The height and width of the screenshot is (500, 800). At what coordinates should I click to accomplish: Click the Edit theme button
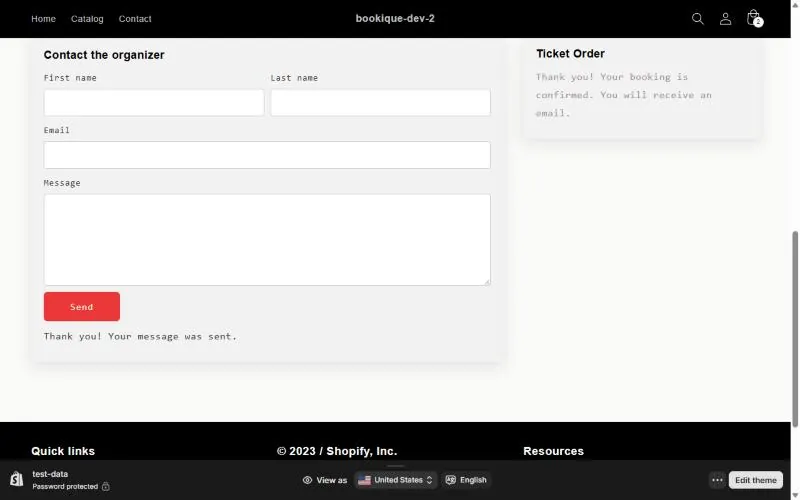756,480
